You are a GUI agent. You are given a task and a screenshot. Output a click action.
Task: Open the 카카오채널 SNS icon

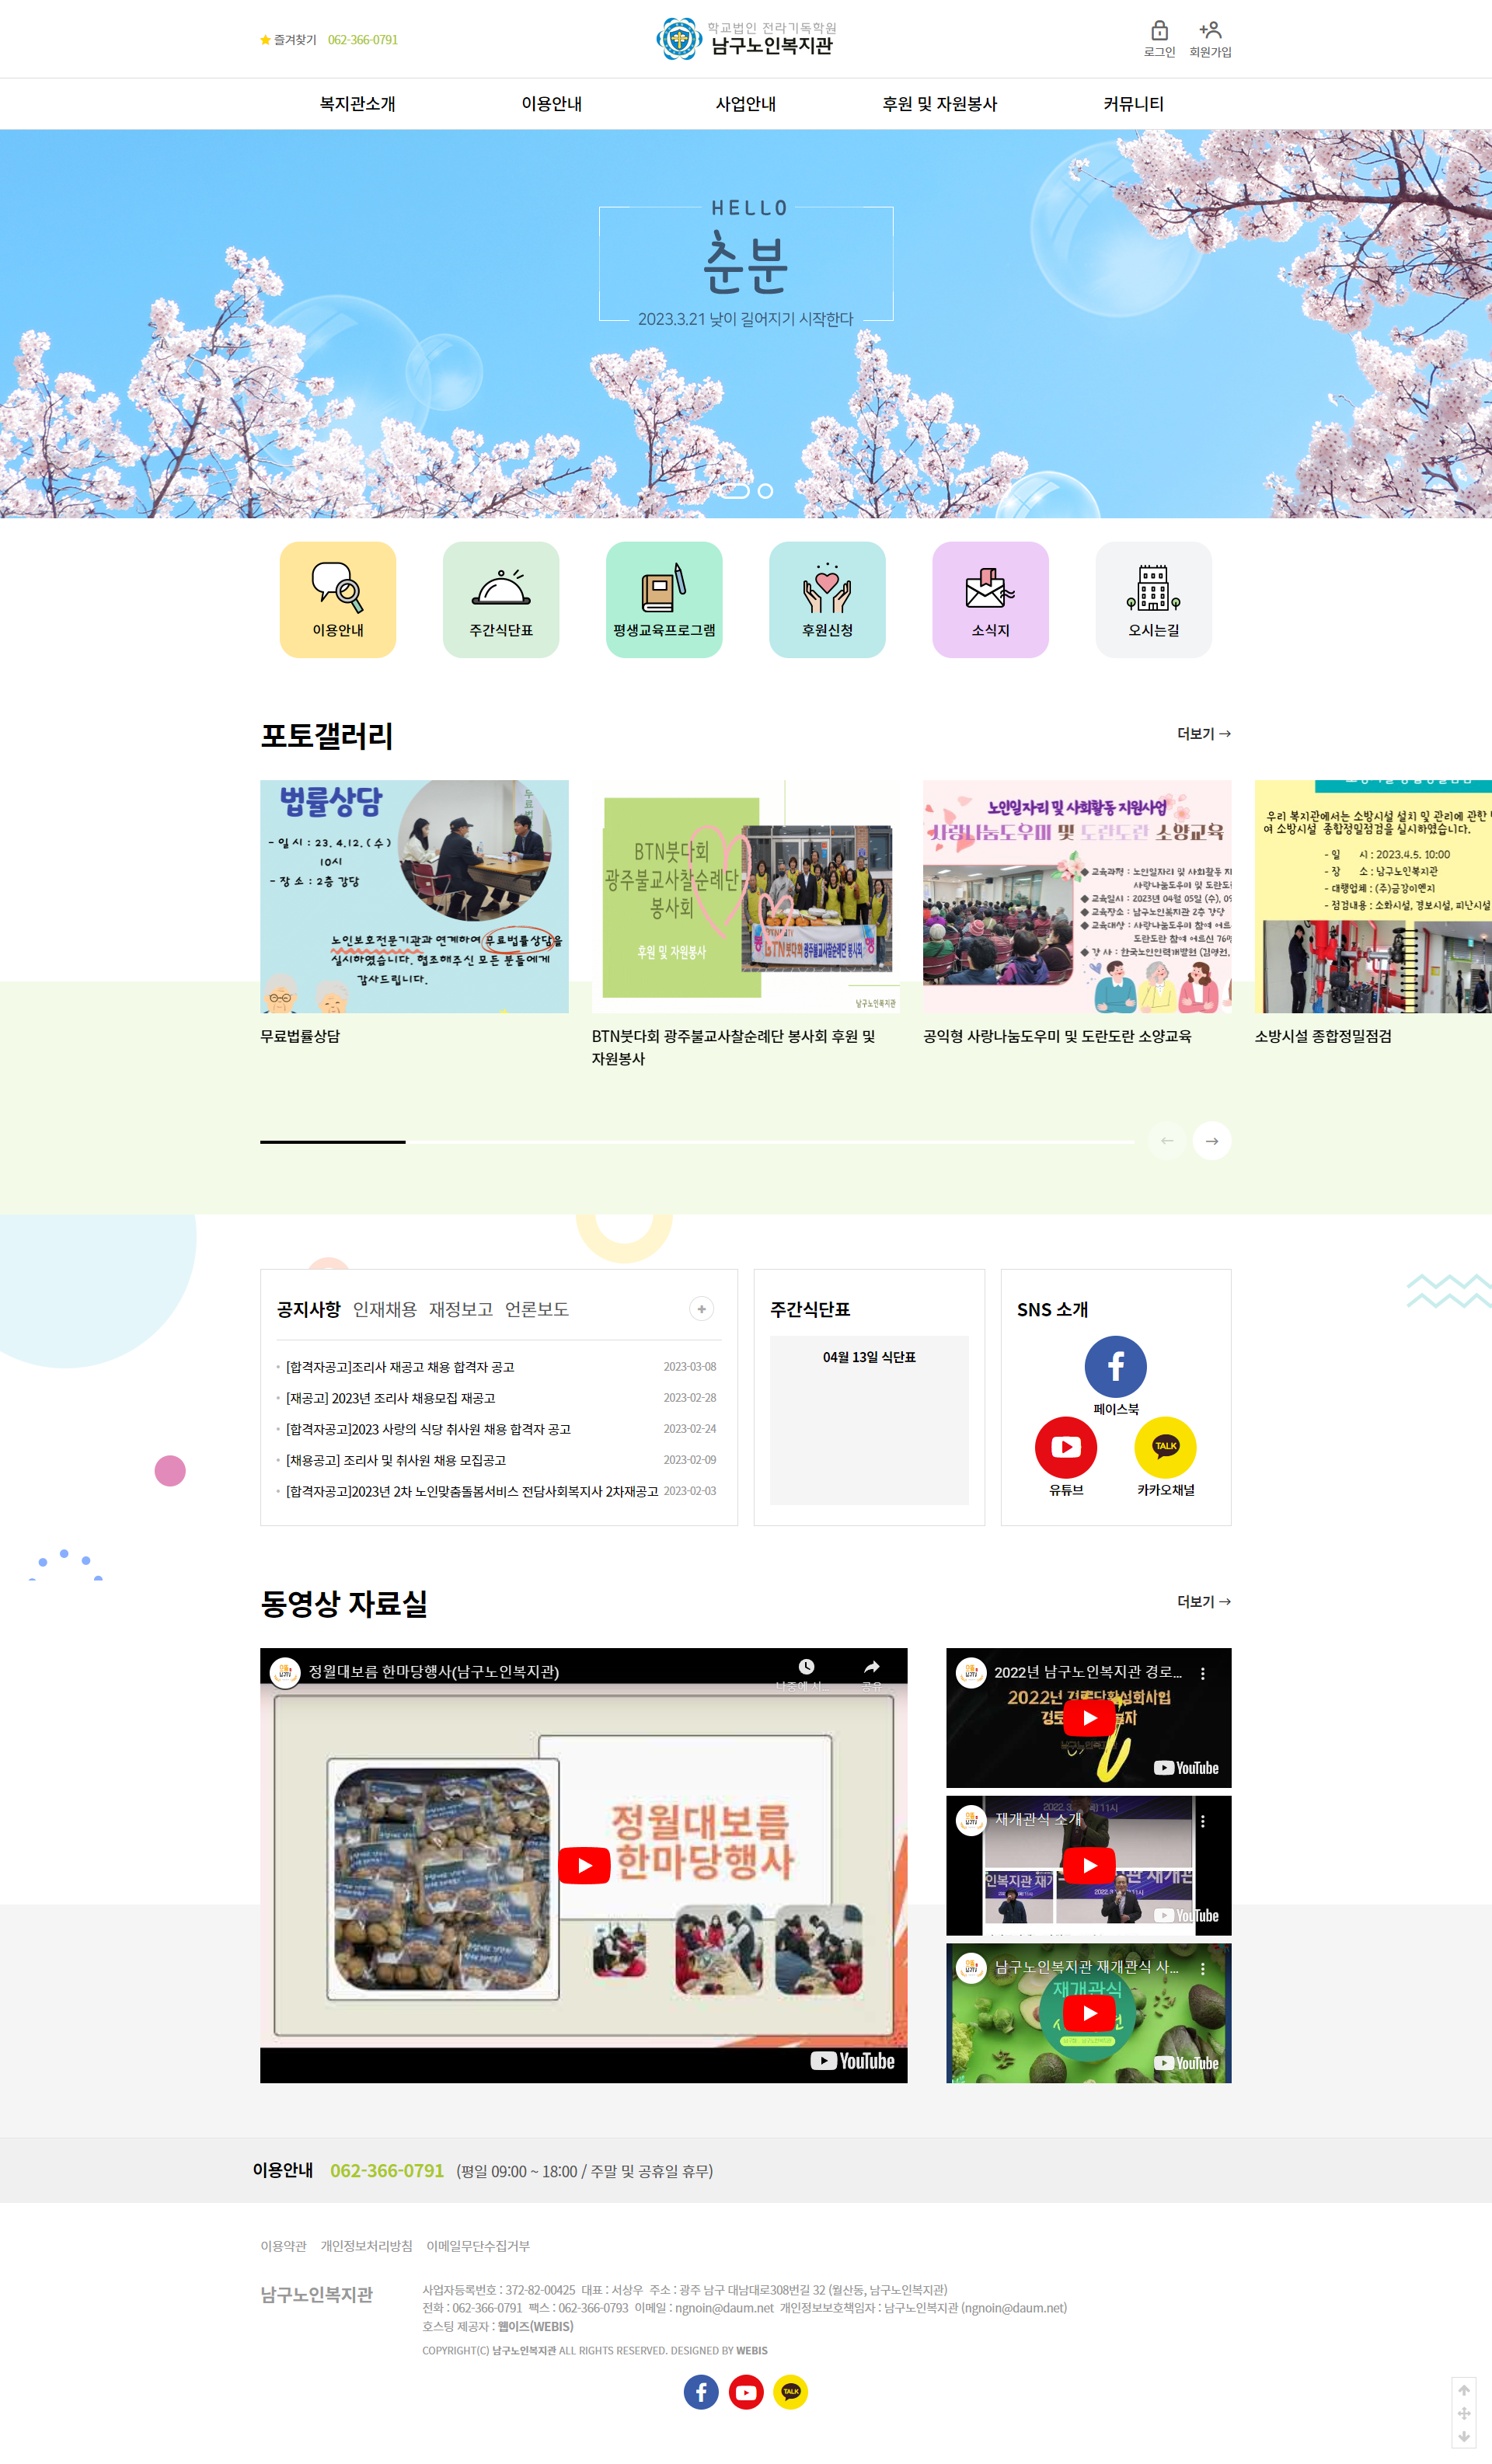(1166, 1447)
